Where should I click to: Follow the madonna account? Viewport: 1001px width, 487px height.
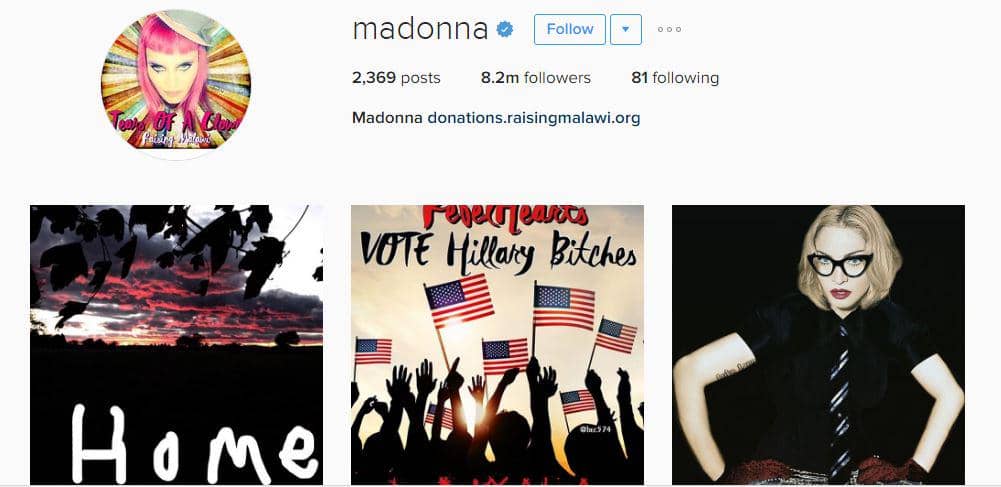[x=569, y=29]
